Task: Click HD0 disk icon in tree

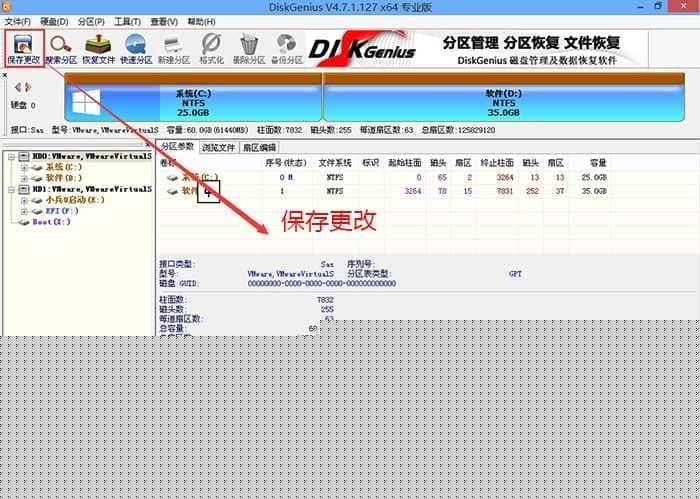Action: point(25,156)
